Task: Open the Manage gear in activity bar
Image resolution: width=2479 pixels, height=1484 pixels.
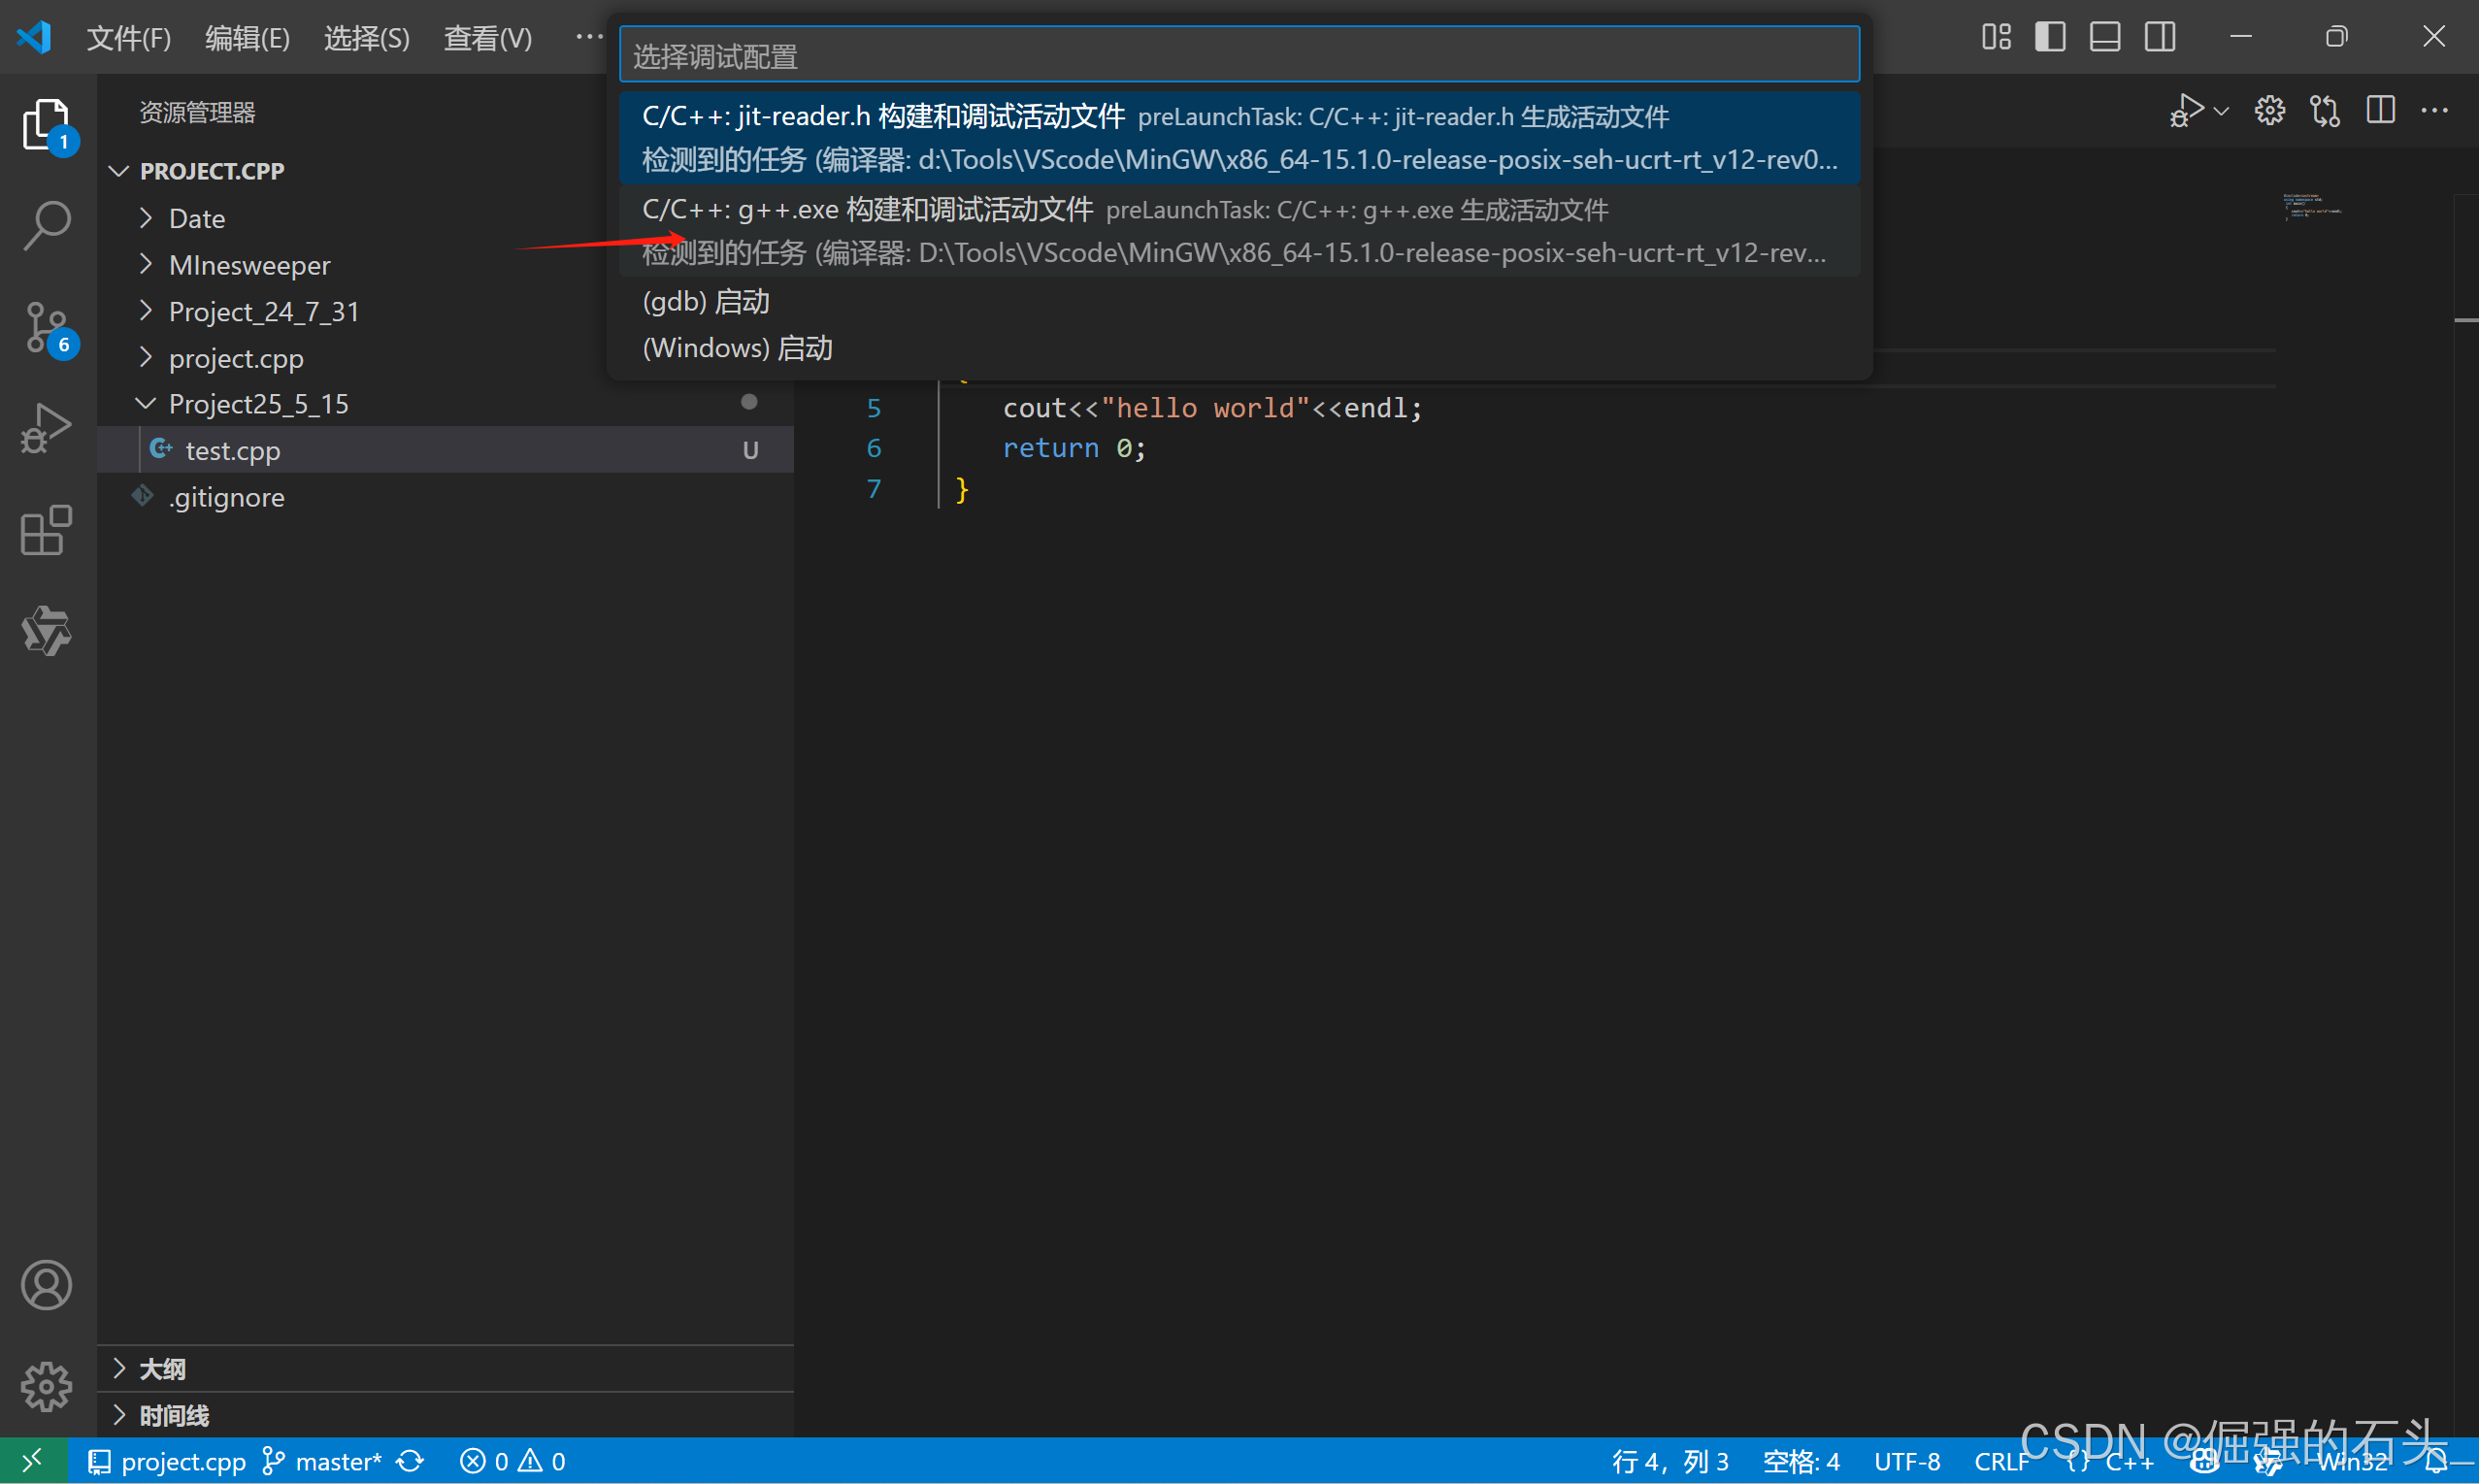Action: pyautogui.click(x=46, y=1387)
